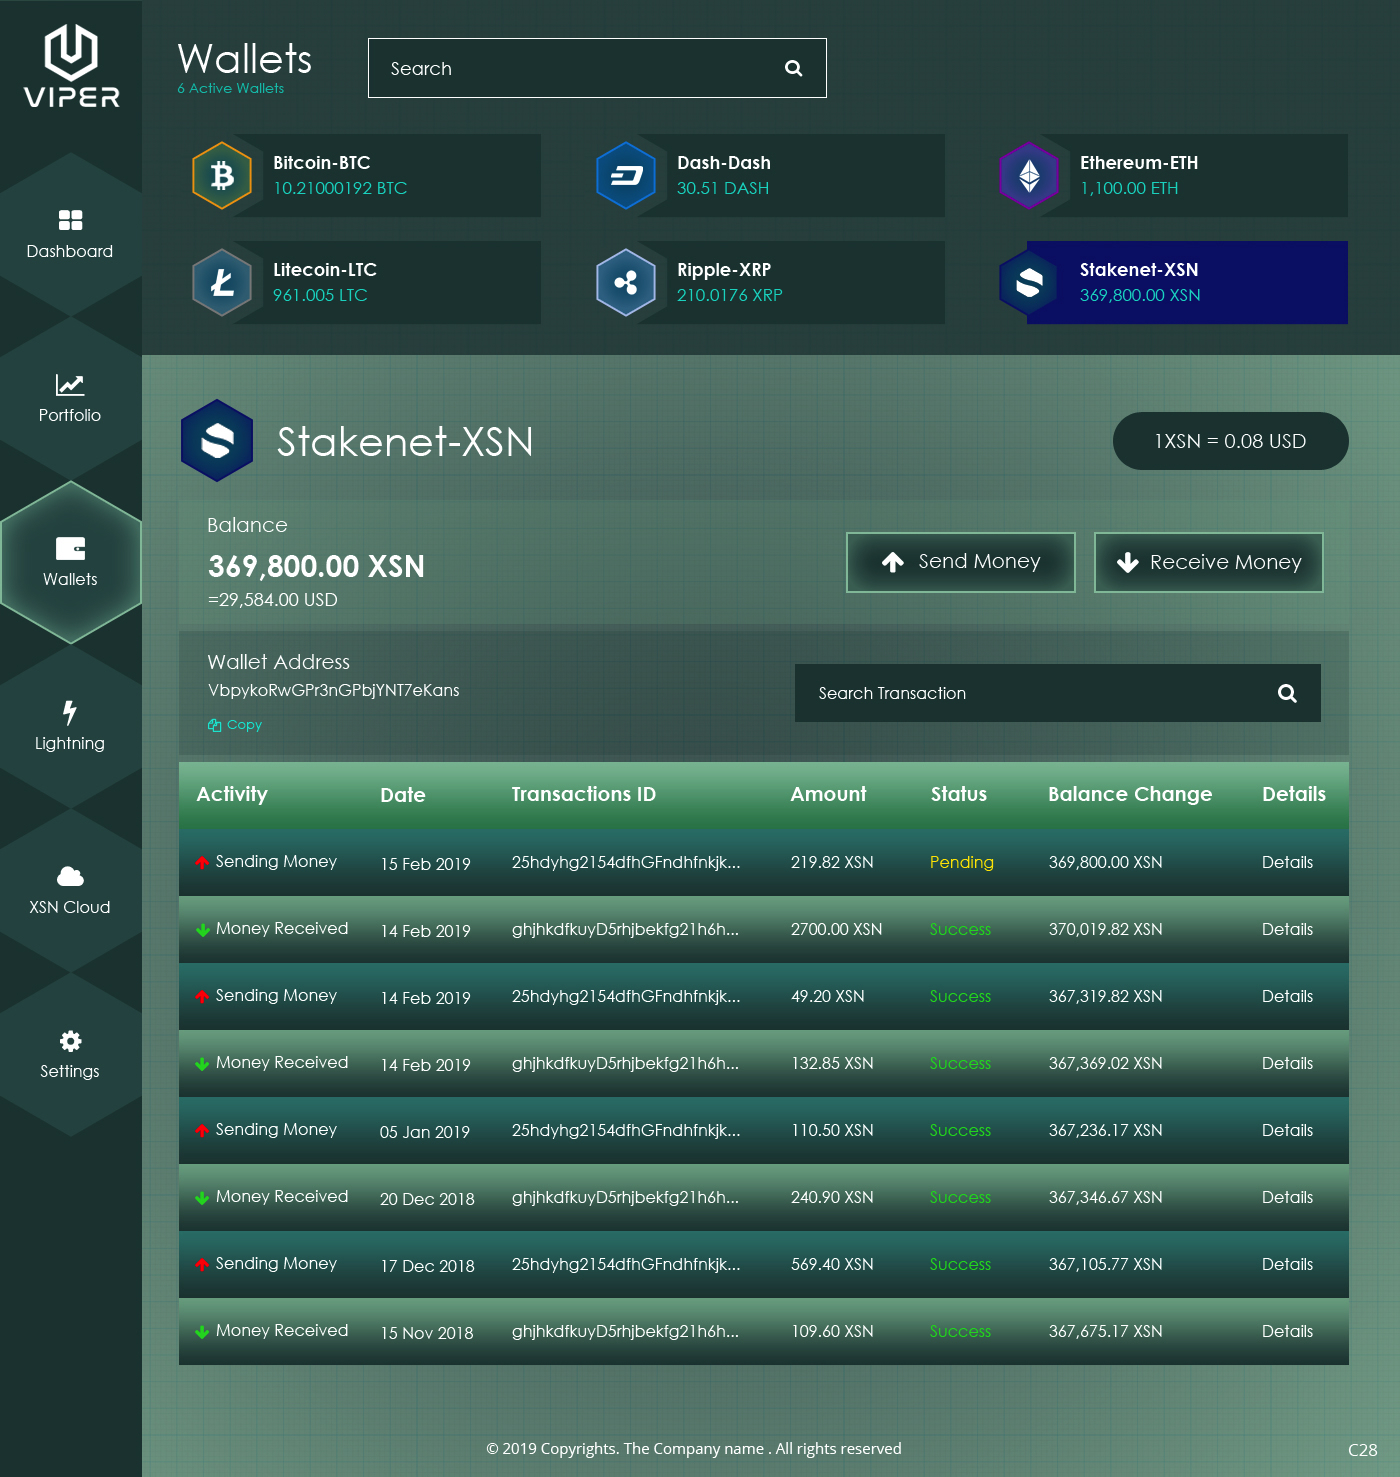Open the Lightning bolt icon
Image resolution: width=1400 pixels, height=1477 pixels.
pos(69,712)
